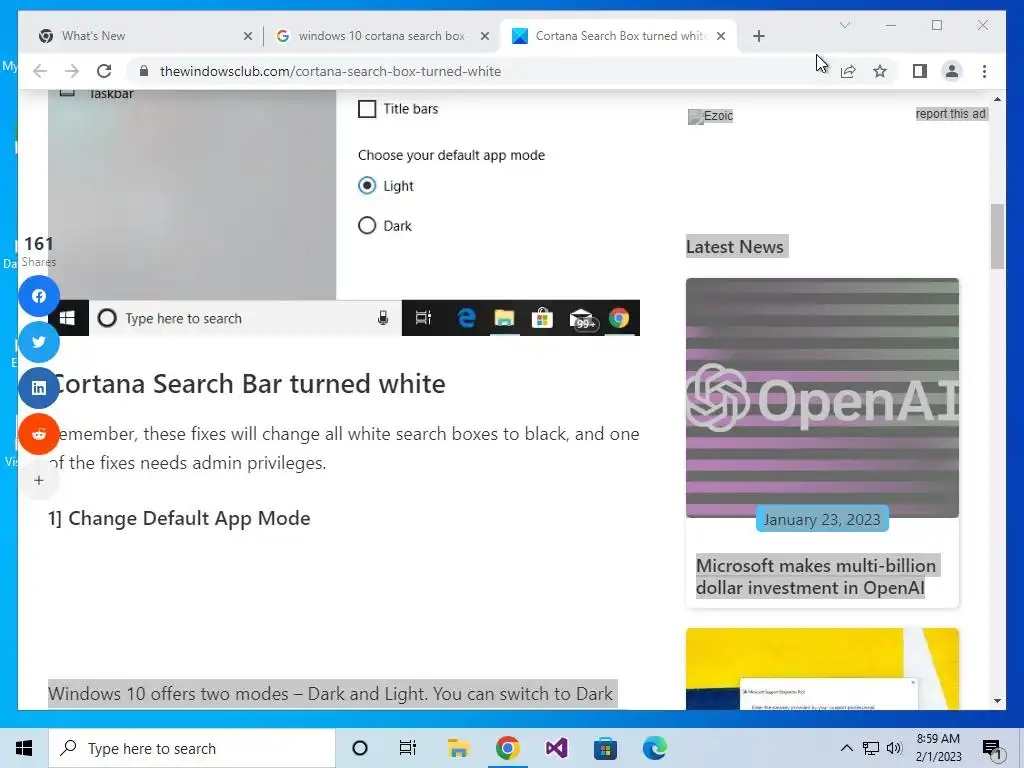Open the tab search dropdown chevron
1024x768 pixels.
tap(844, 25)
